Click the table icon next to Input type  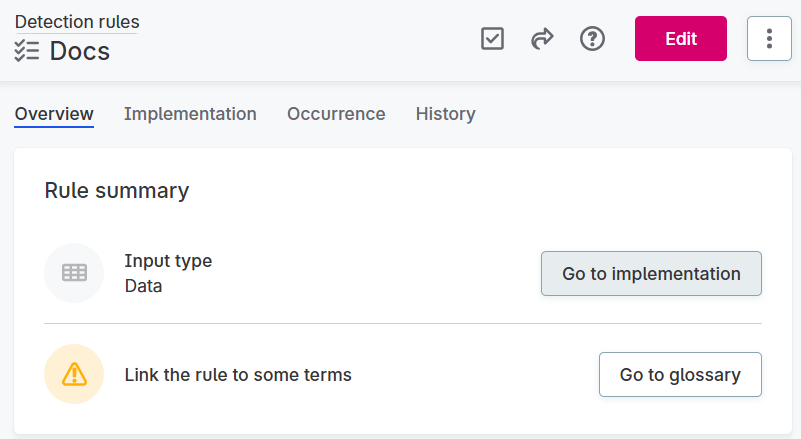coord(74,273)
